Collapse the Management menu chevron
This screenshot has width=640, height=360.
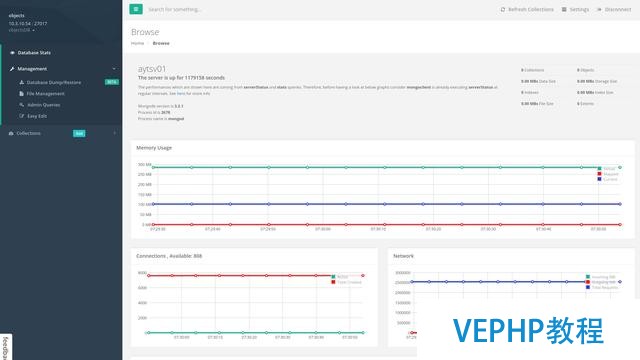tap(114, 69)
